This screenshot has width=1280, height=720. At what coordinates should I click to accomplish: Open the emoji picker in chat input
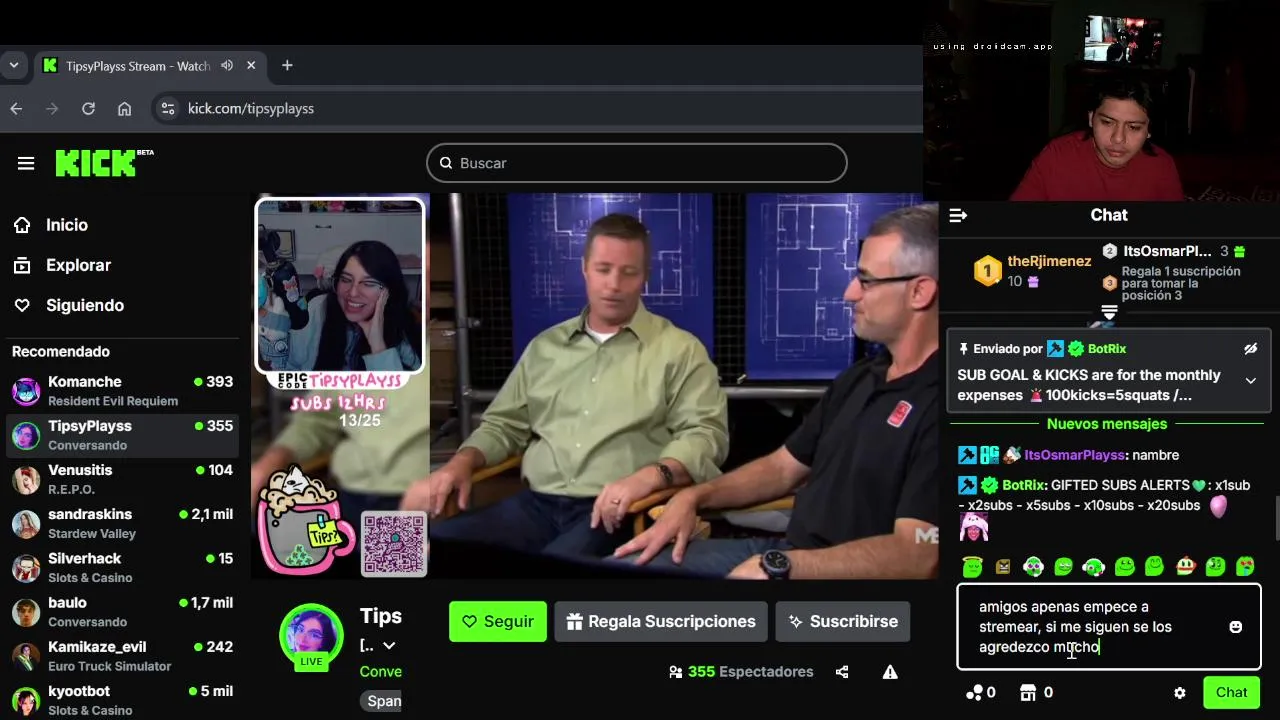(1236, 627)
